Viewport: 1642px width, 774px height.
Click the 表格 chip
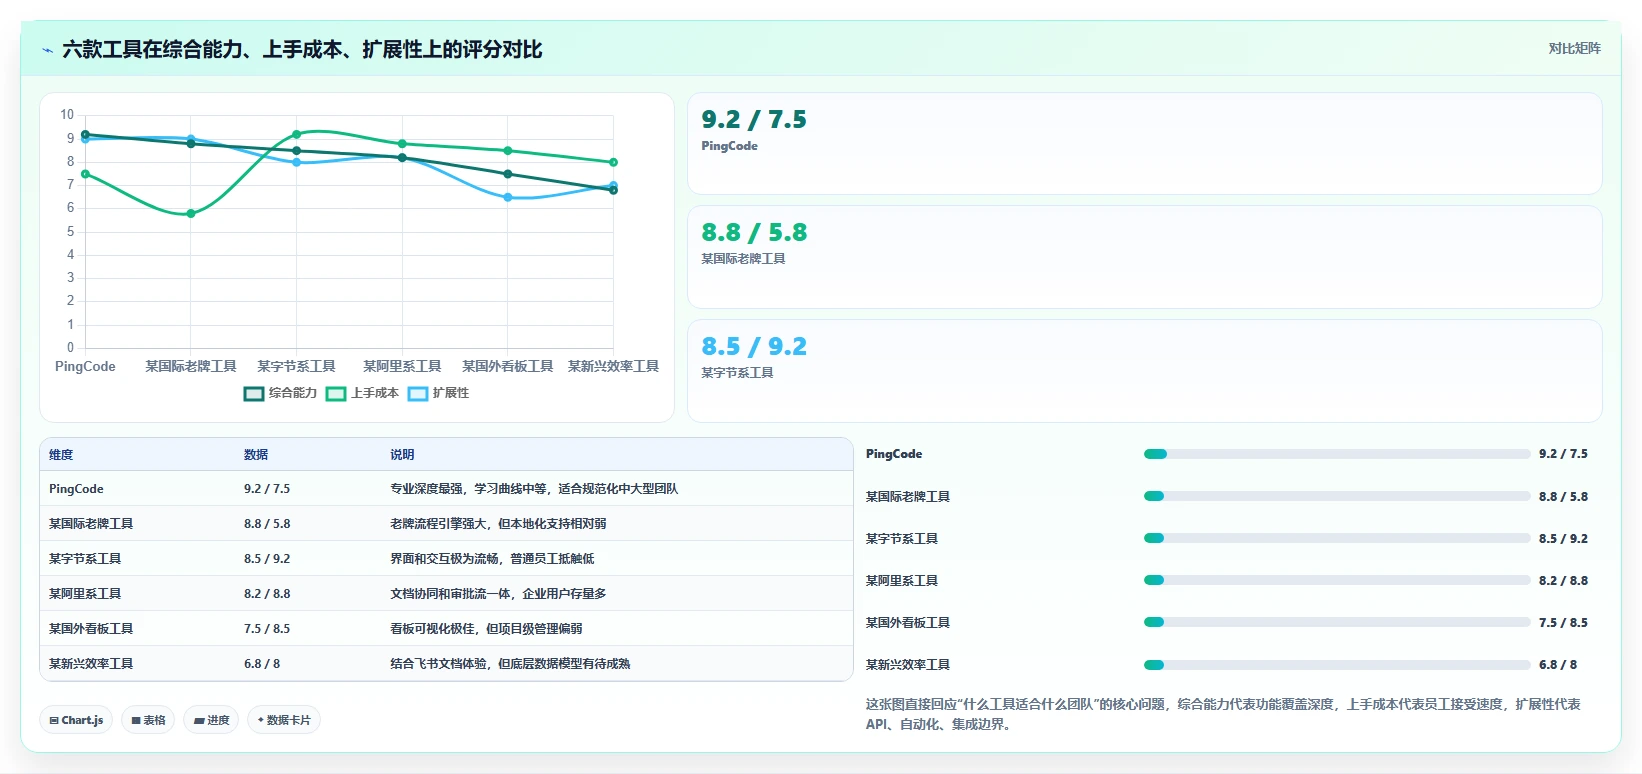click(148, 720)
